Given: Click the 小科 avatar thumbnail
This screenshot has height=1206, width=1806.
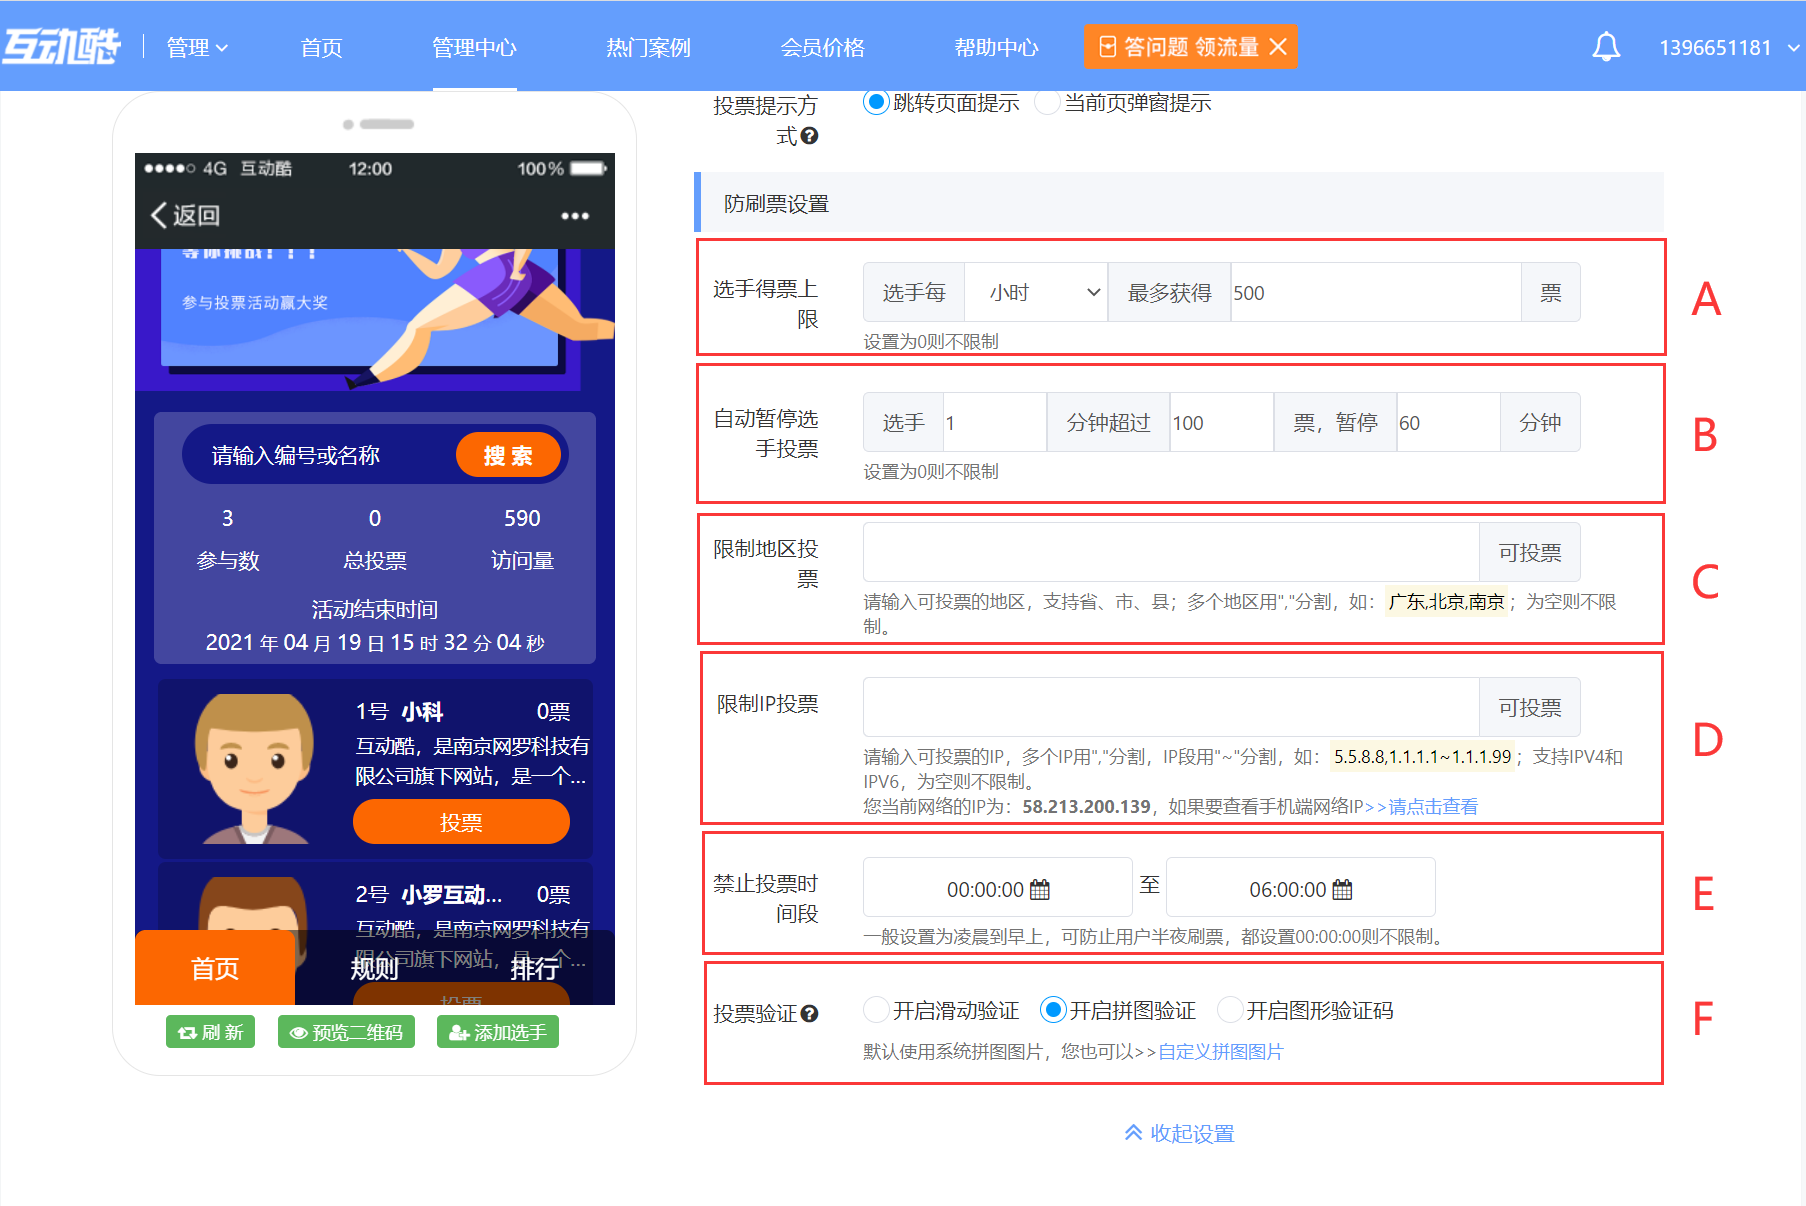Looking at the screenshot, I should tap(254, 768).
